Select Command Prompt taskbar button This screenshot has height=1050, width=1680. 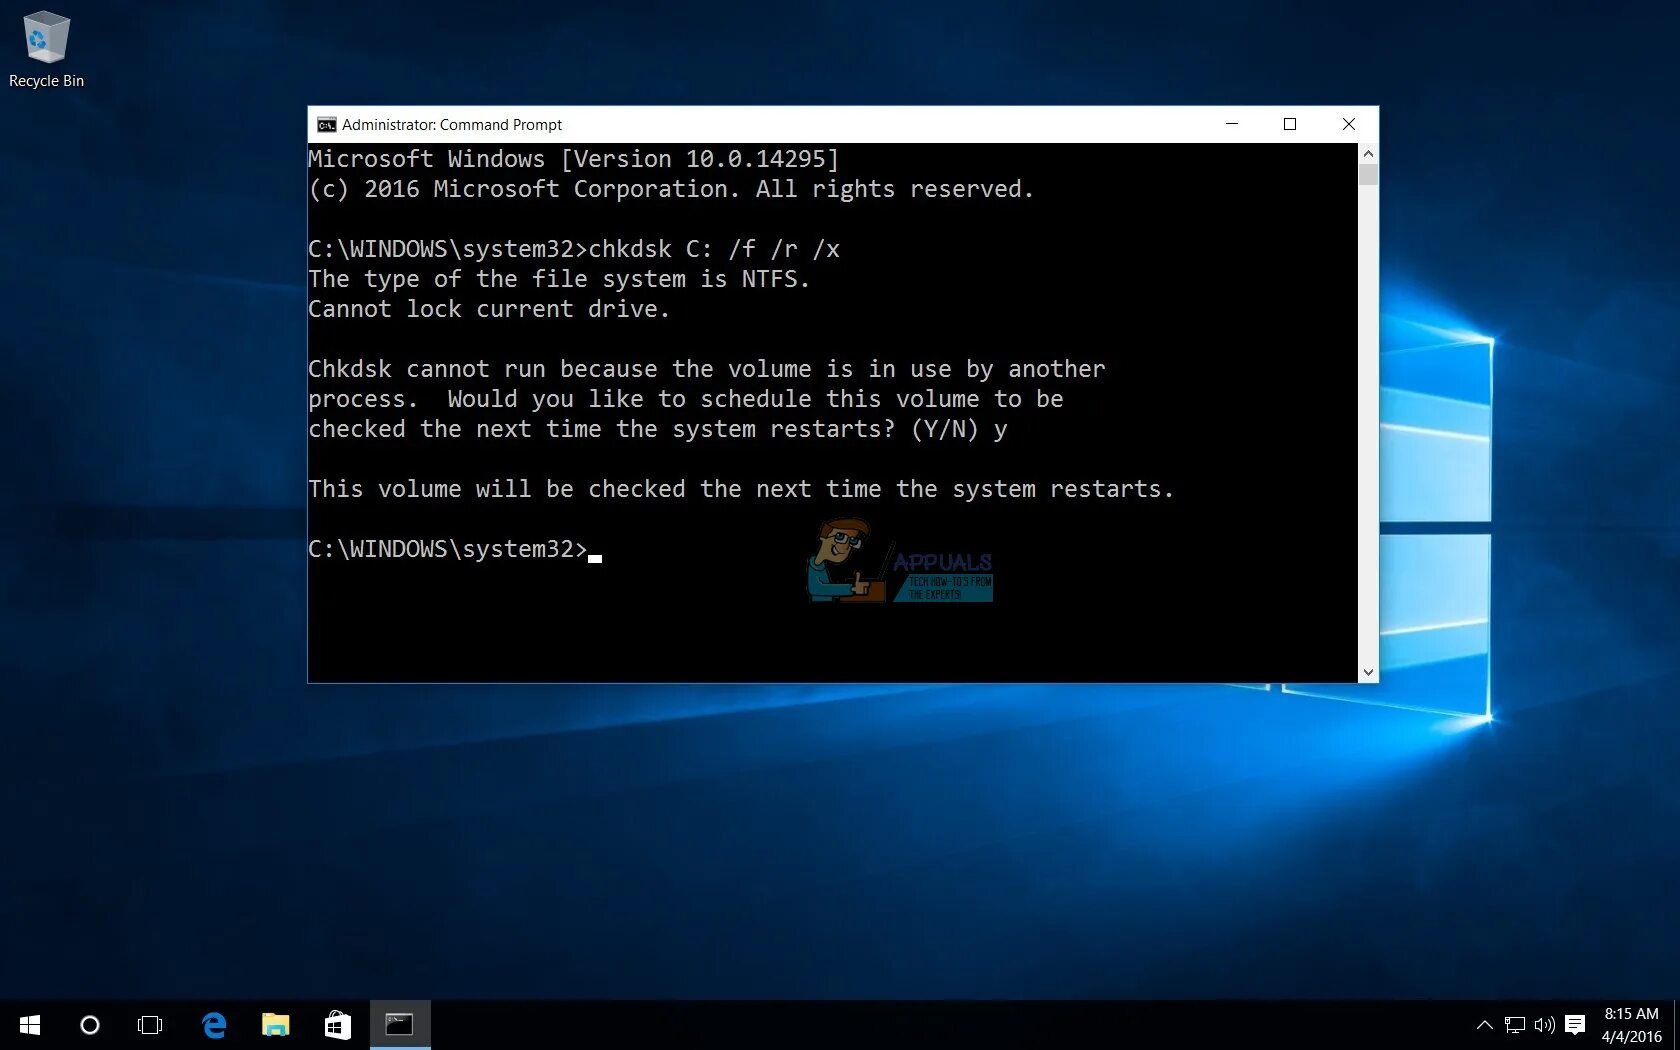pos(400,1025)
